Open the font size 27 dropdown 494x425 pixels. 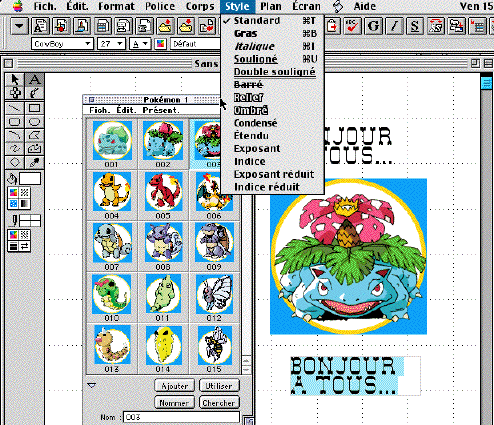(x=111, y=44)
